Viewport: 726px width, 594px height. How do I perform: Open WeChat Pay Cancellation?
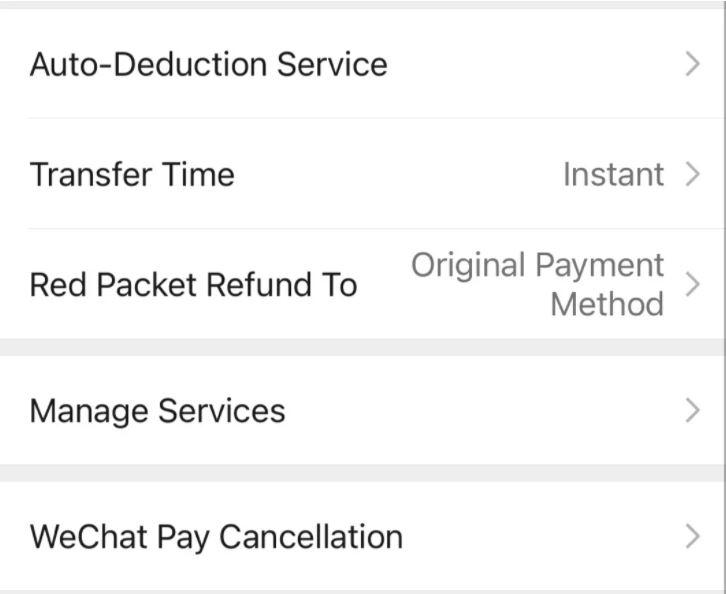click(x=216, y=537)
